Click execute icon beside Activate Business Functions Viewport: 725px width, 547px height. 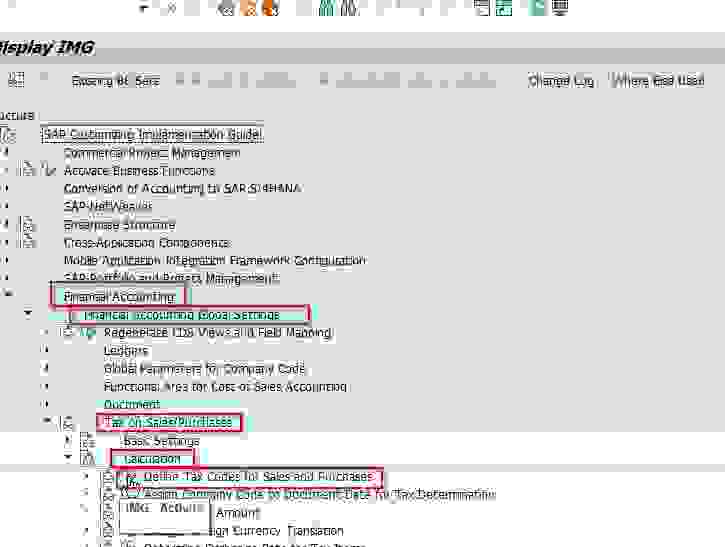tap(48, 170)
